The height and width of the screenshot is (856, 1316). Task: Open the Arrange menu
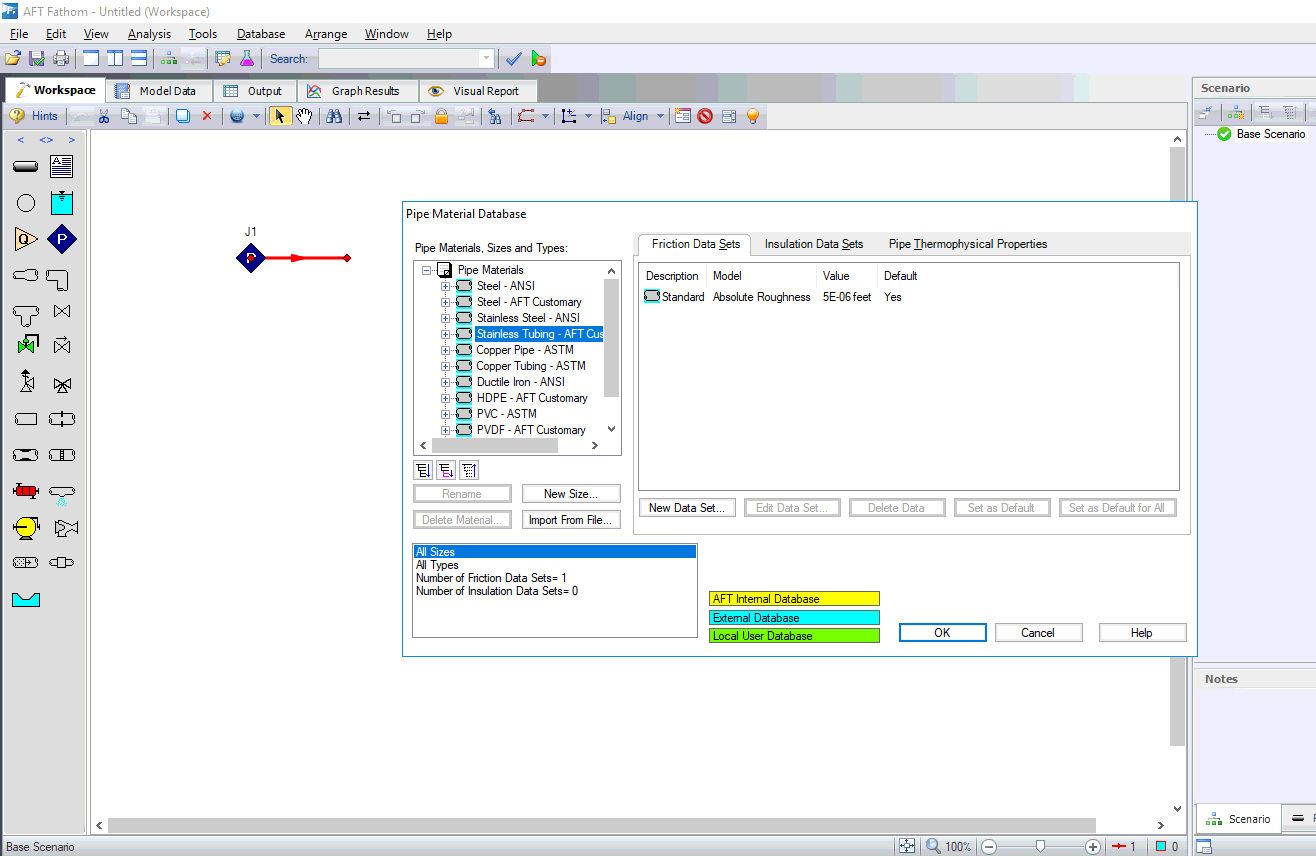click(326, 34)
